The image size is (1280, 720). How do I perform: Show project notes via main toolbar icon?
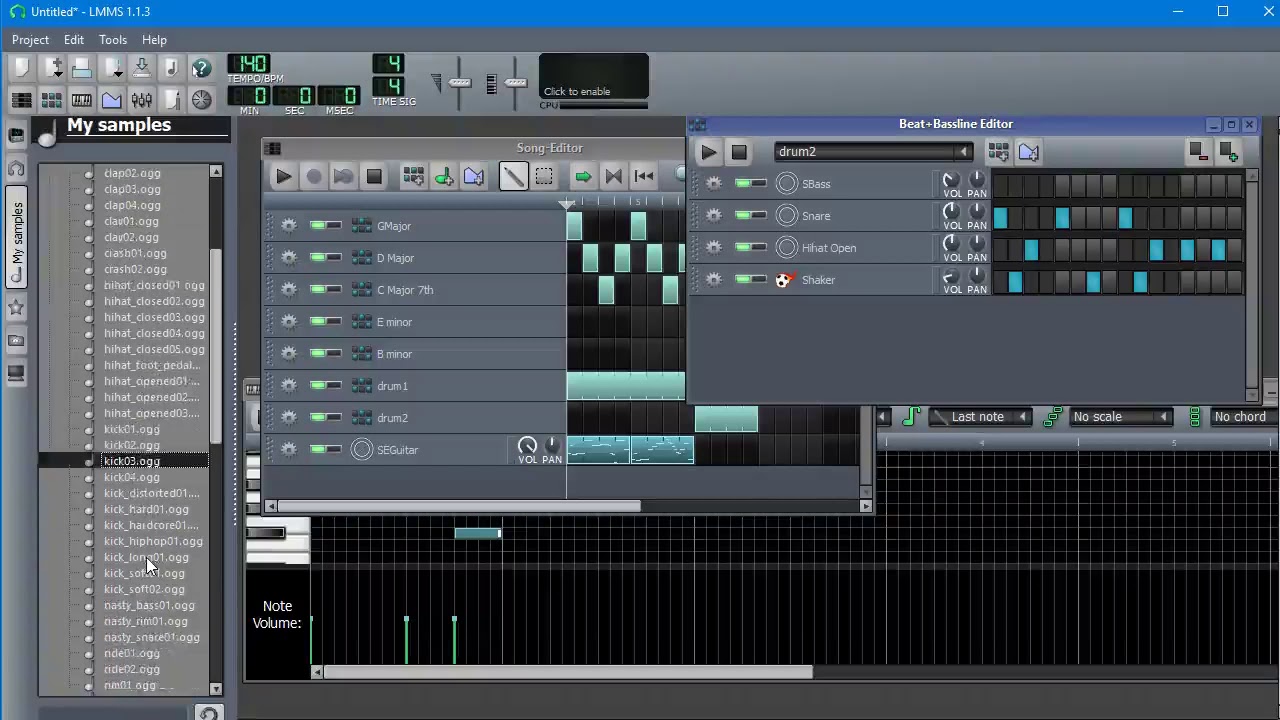tap(171, 100)
